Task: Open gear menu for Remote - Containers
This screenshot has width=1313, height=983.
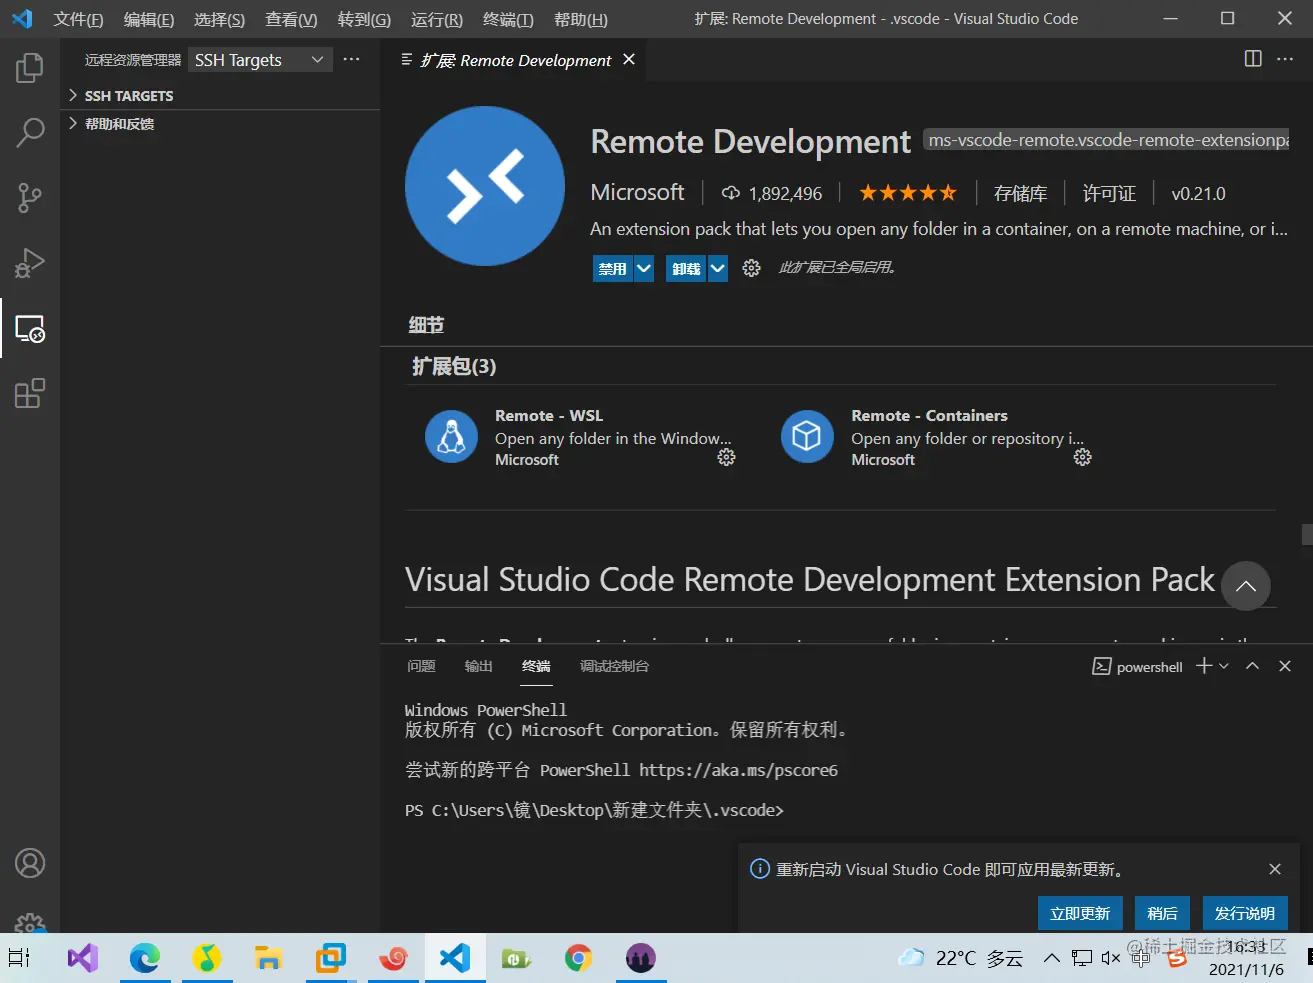Action: coord(1082,457)
